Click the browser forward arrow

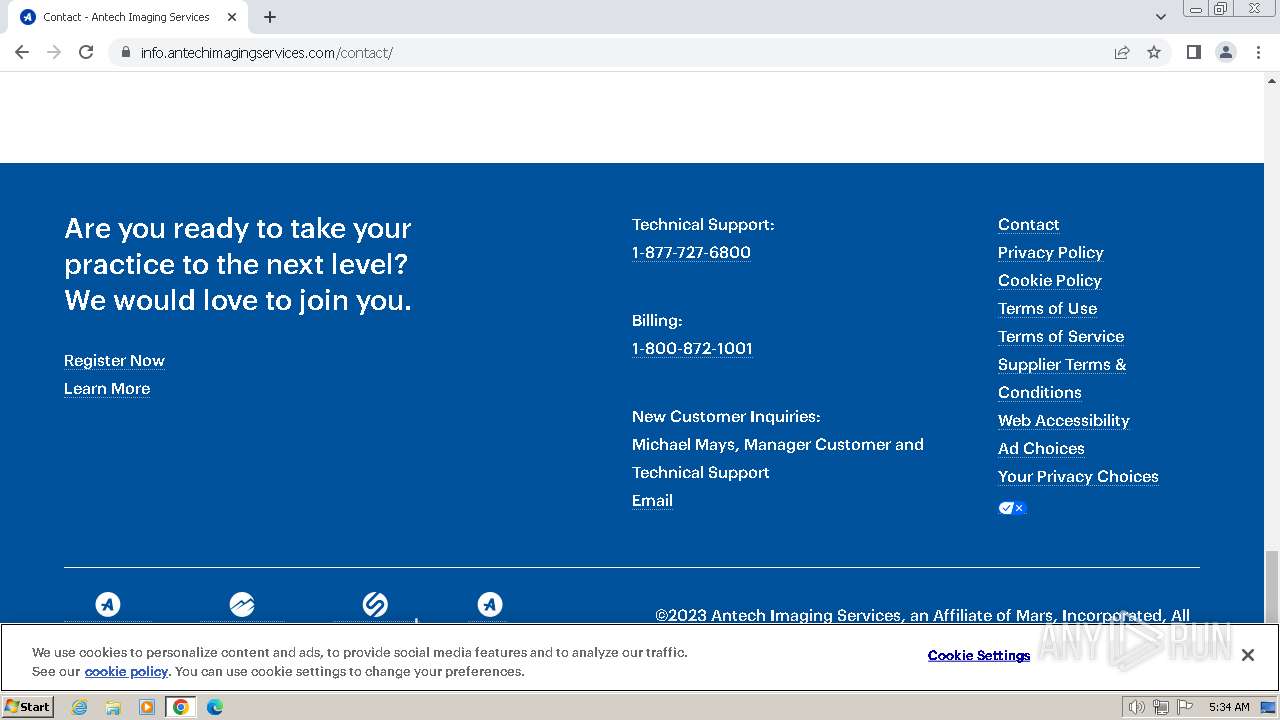coord(54,52)
